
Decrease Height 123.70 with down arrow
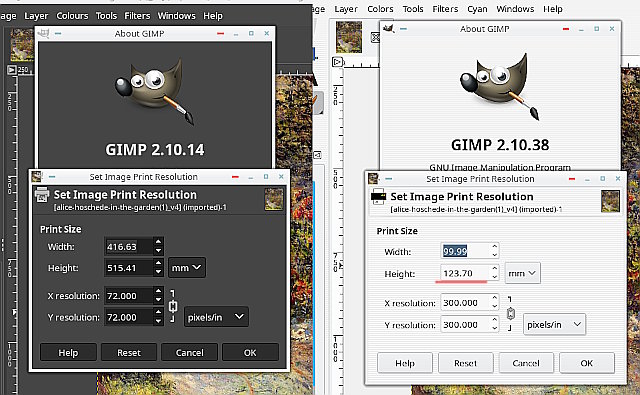tap(495, 277)
